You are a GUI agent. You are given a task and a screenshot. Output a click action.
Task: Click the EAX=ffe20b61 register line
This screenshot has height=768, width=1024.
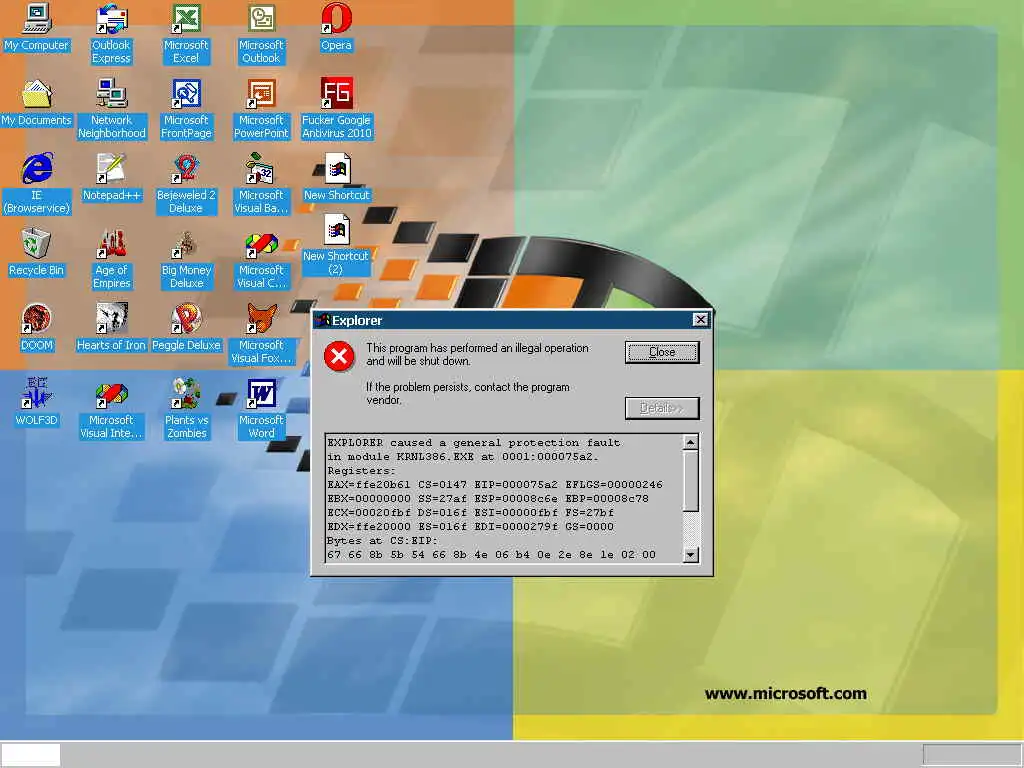click(494, 485)
